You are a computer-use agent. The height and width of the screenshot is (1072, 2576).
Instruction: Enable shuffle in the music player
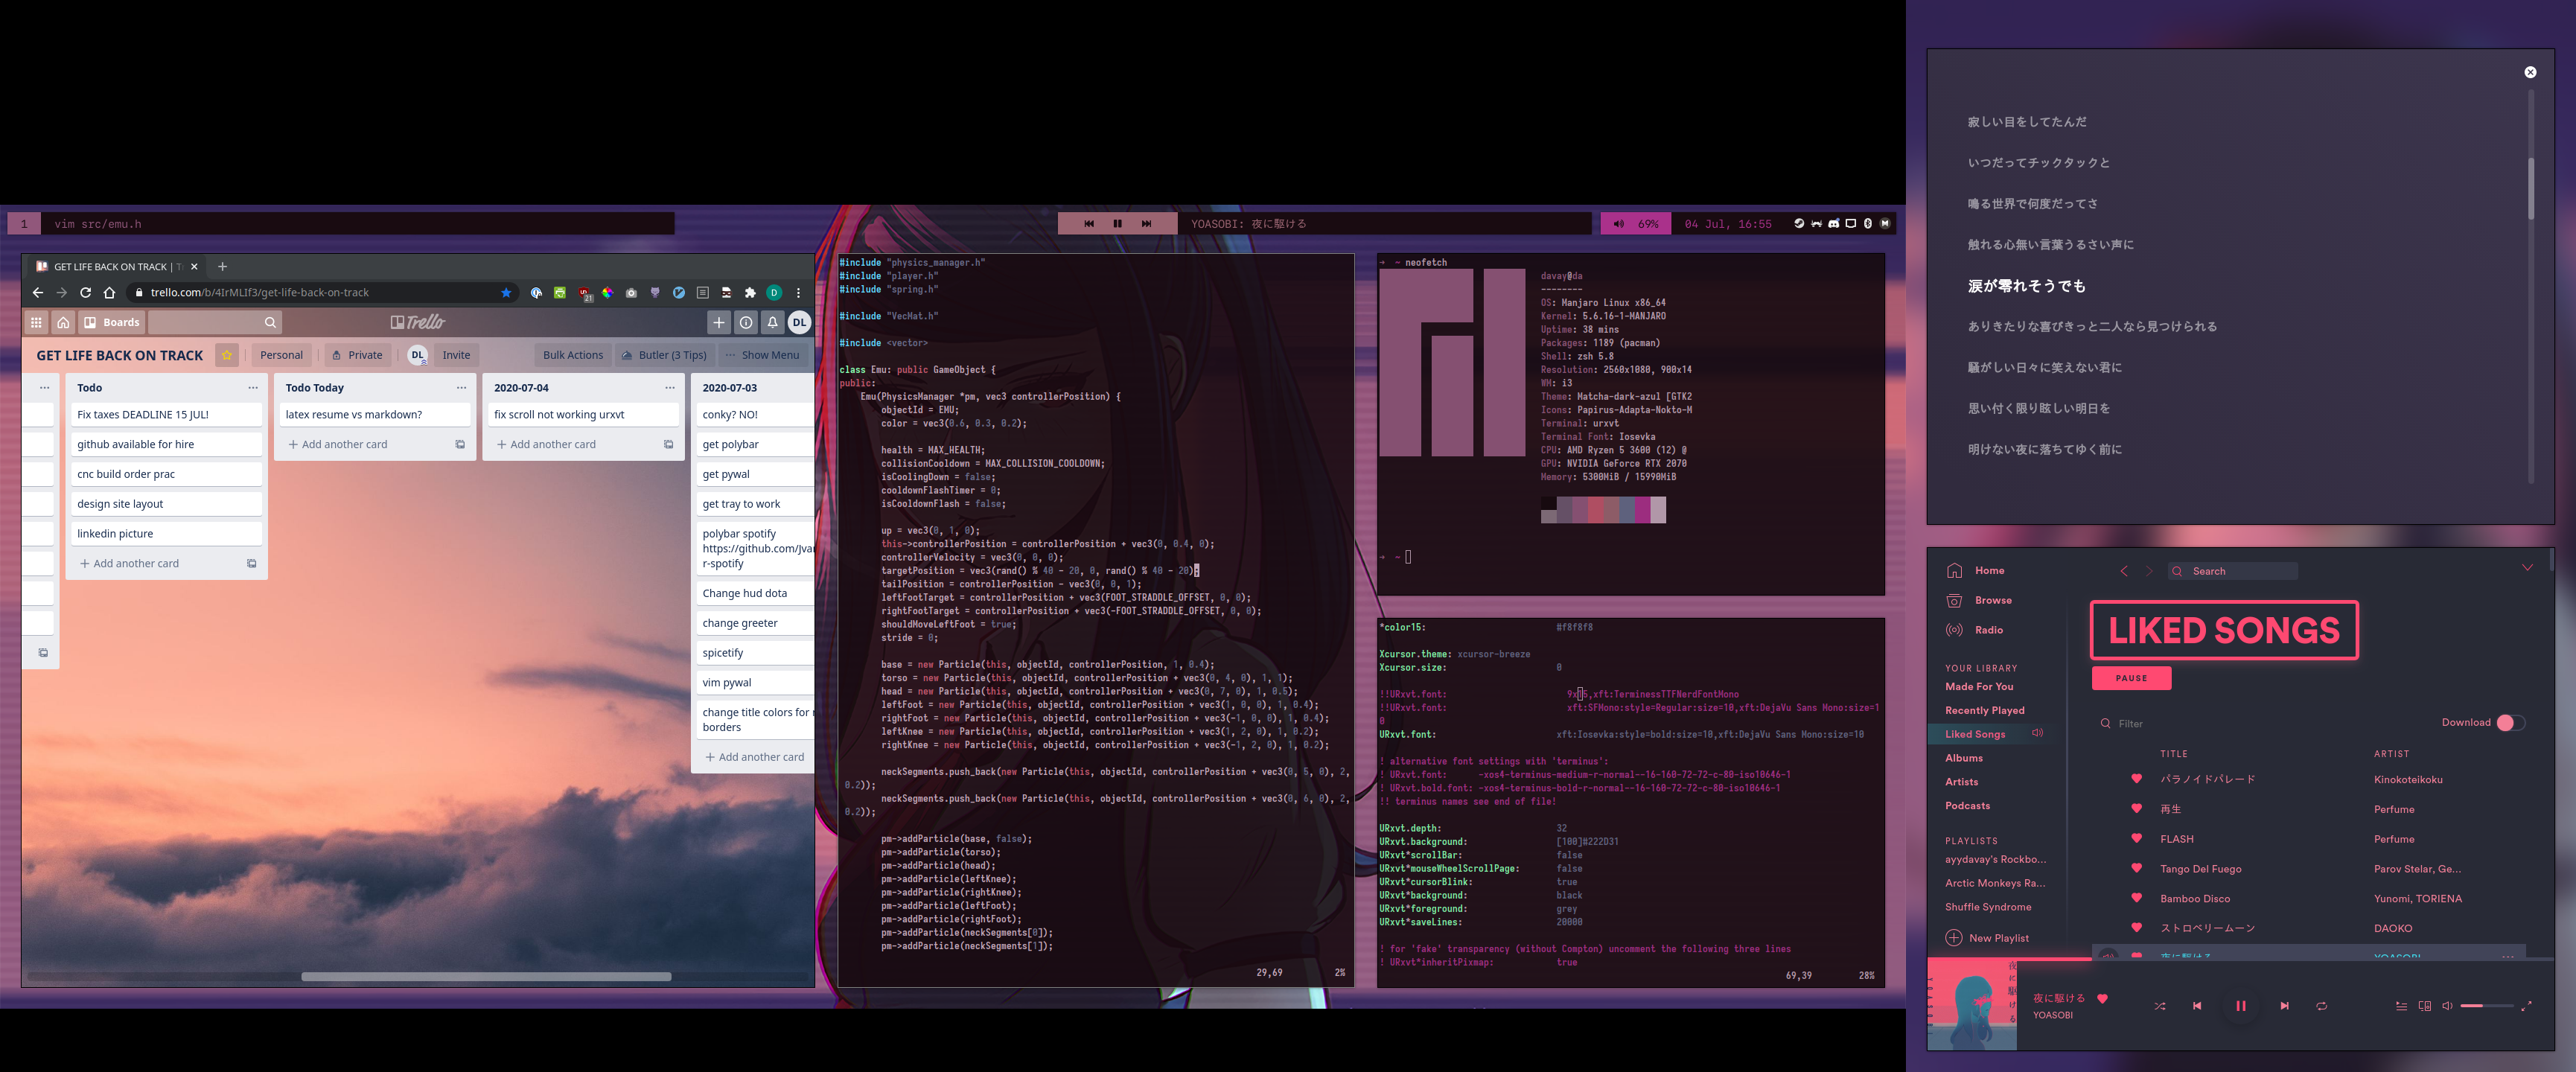pos(2159,1006)
